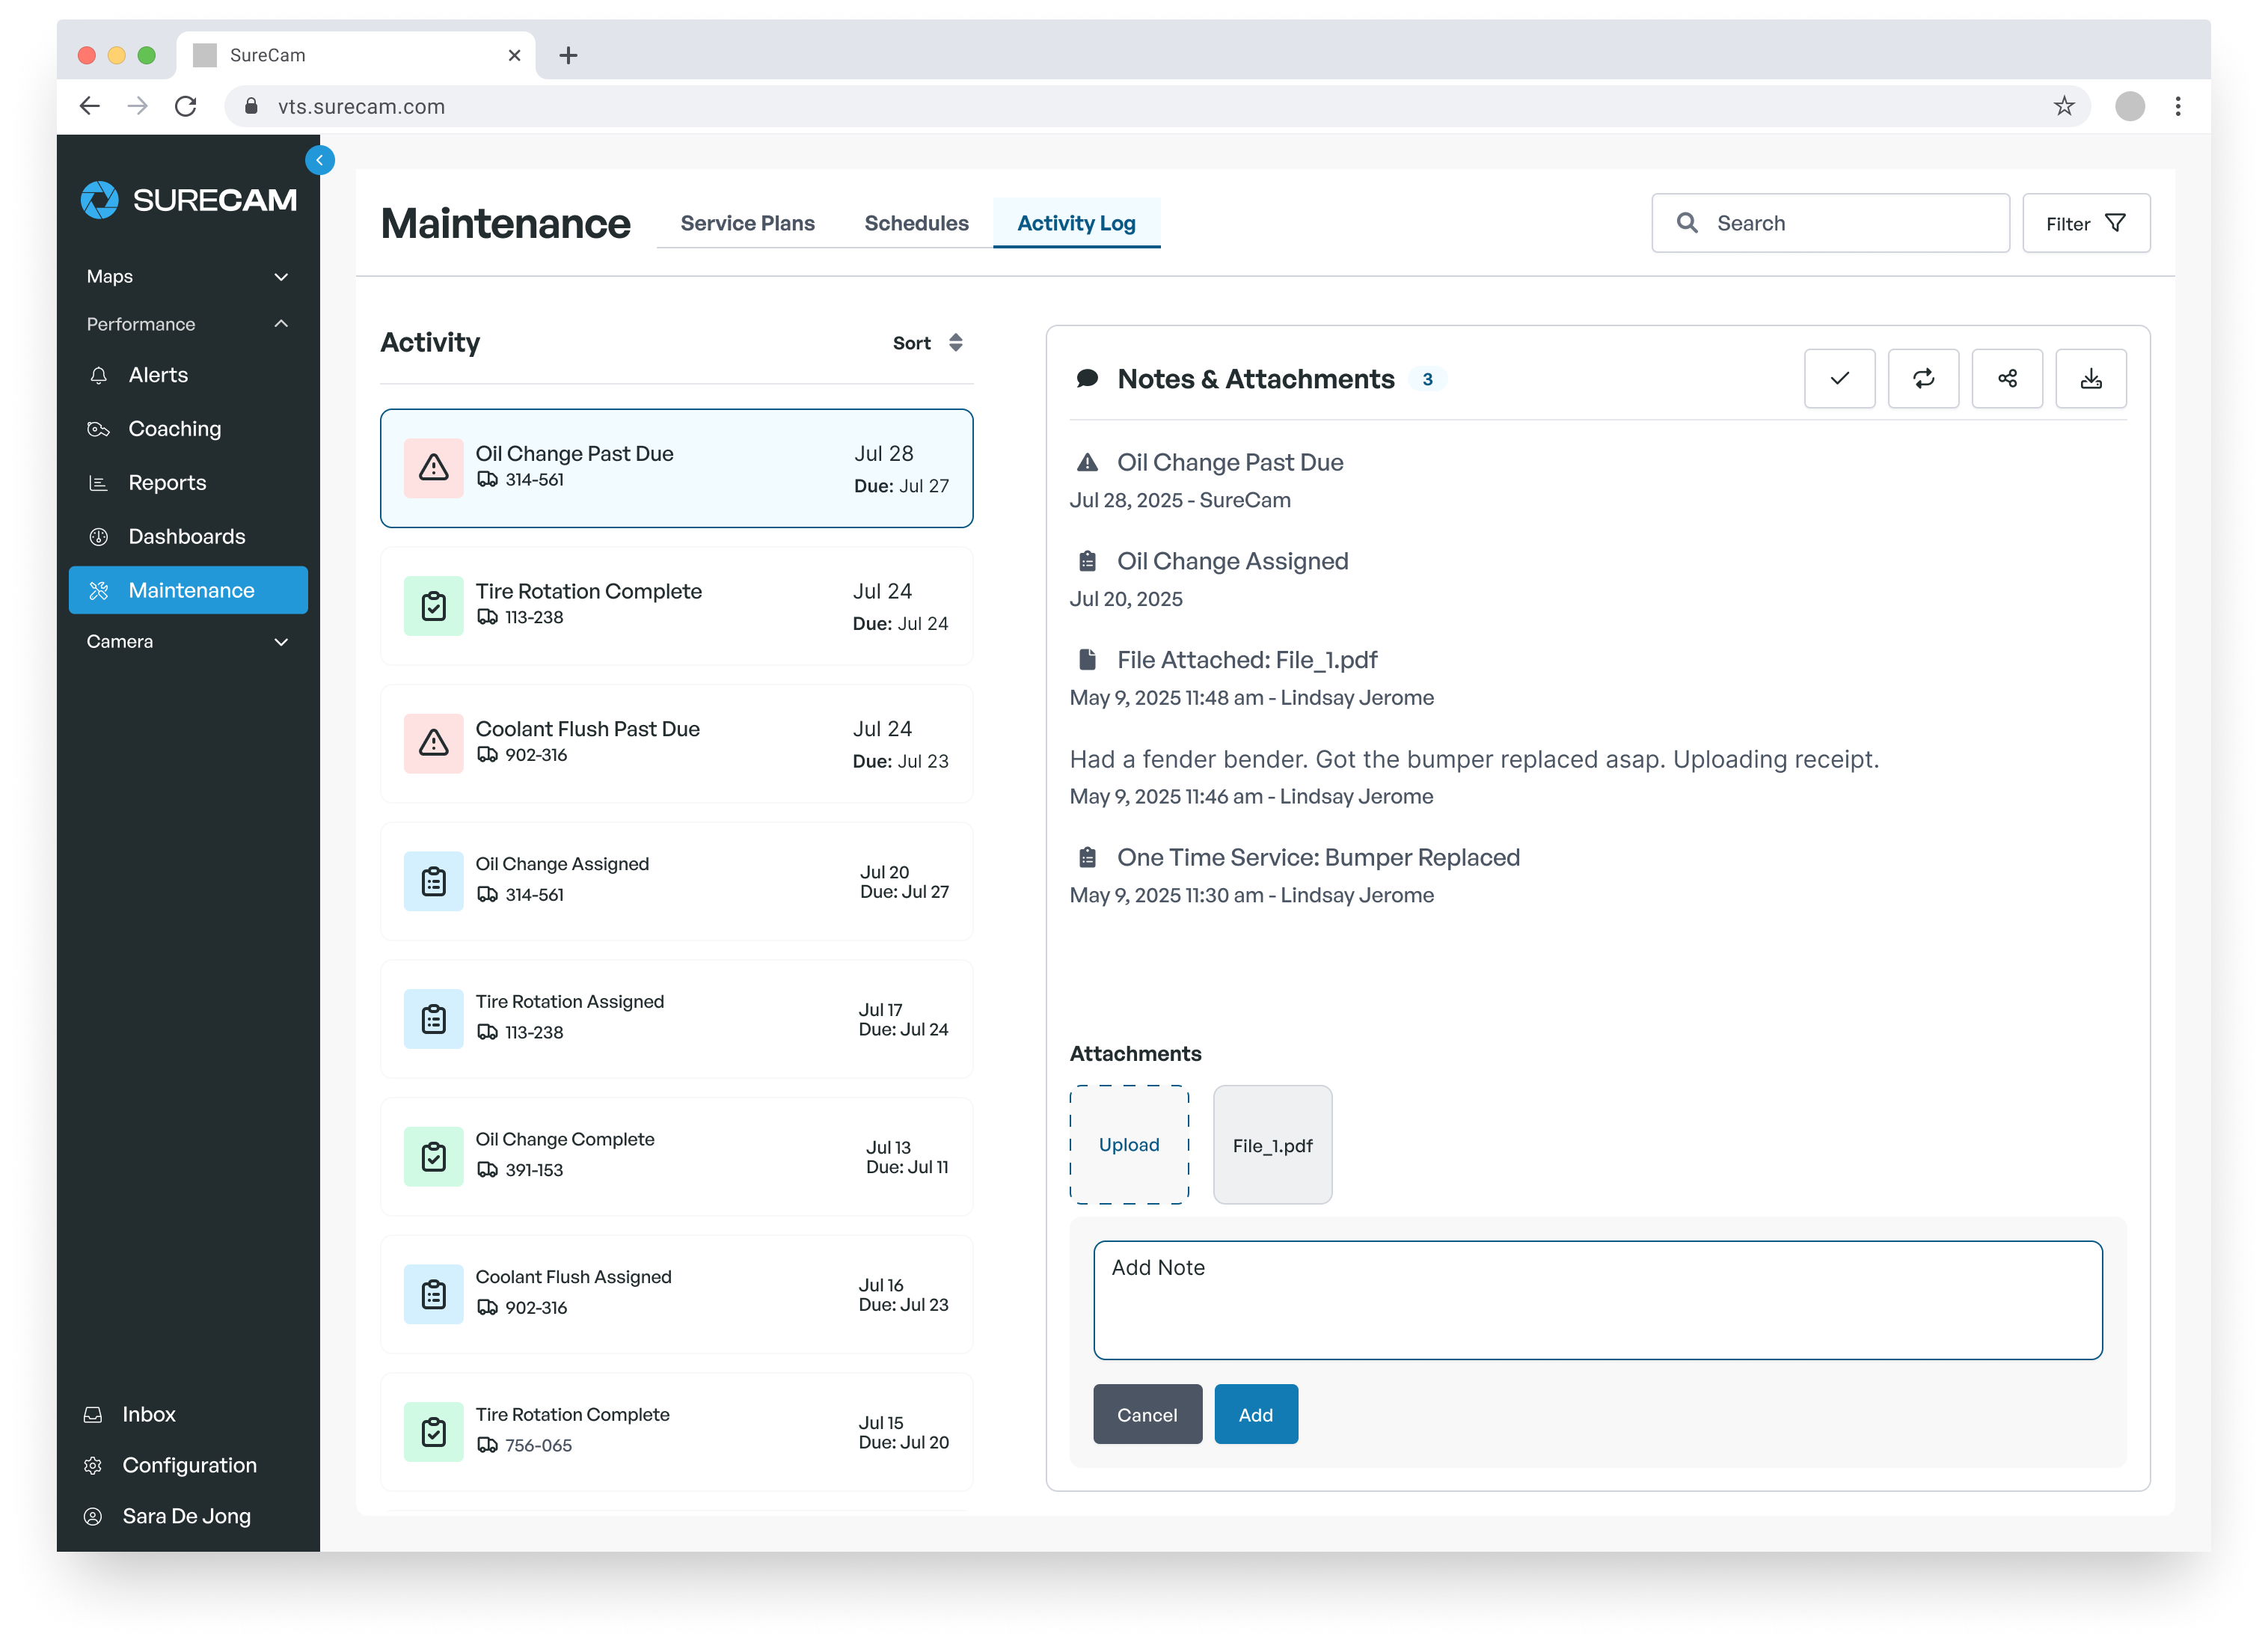Collapse the Performance section
The height and width of the screenshot is (1646, 2268).
tap(280, 323)
